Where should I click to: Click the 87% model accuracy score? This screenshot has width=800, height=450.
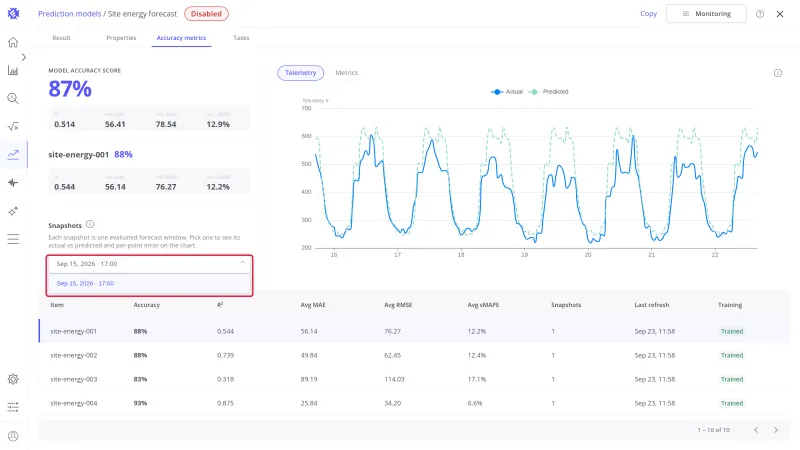pos(70,89)
